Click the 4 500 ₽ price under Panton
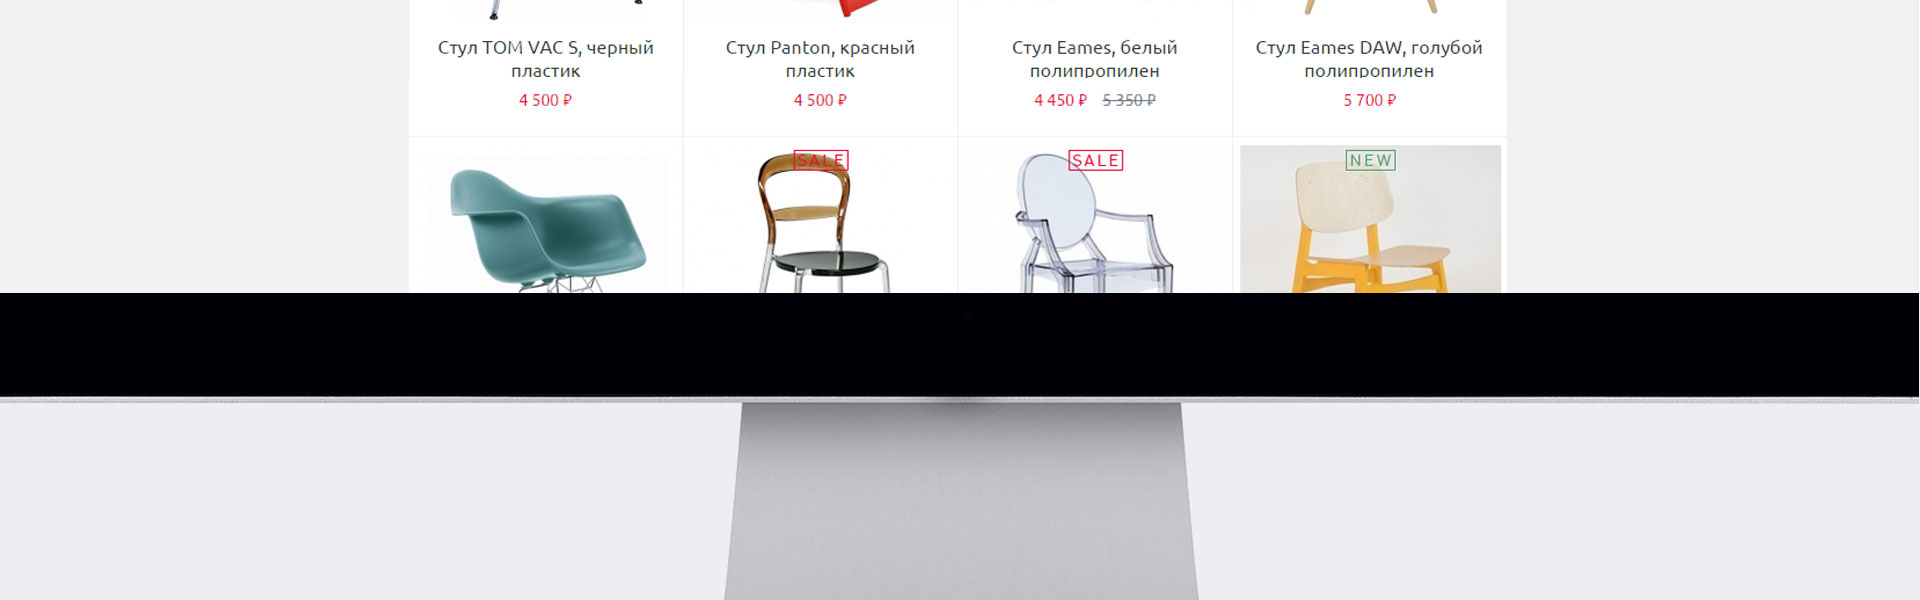The width and height of the screenshot is (1920, 600). [820, 100]
